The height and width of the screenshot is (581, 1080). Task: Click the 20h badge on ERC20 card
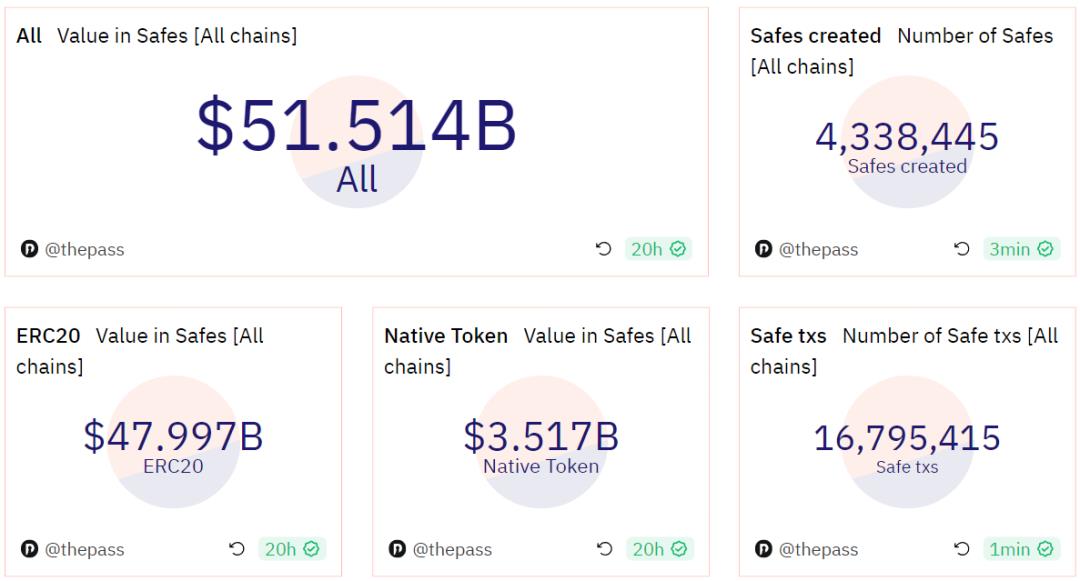click(x=291, y=549)
